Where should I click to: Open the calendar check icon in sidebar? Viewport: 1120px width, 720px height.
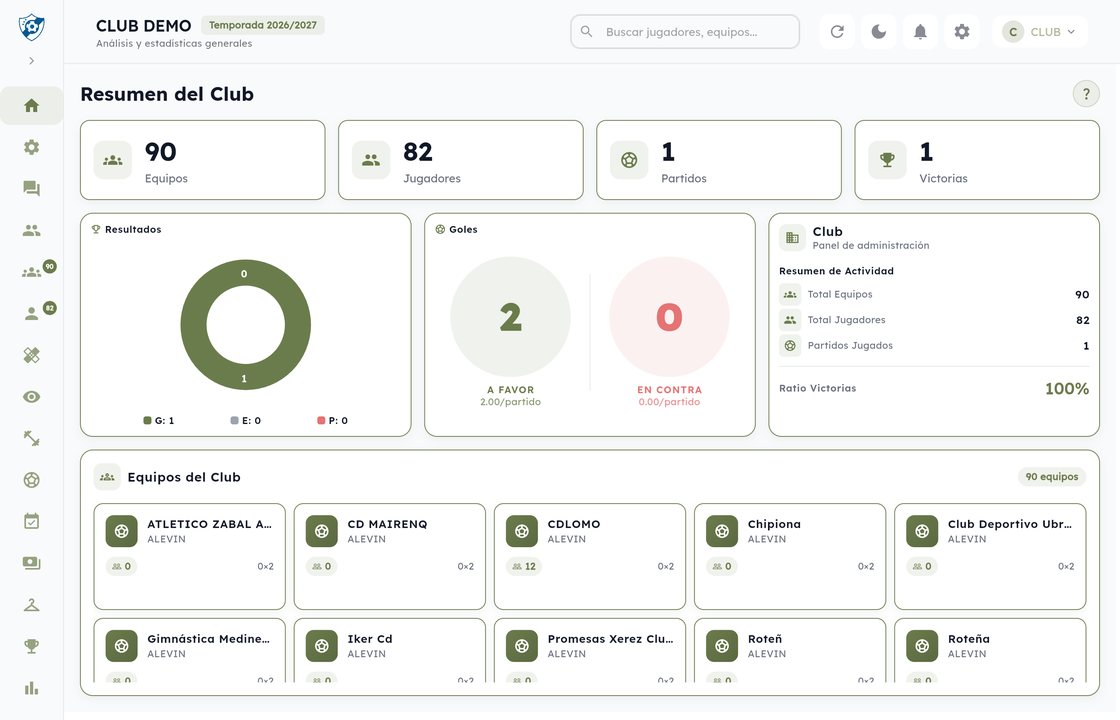click(31, 521)
